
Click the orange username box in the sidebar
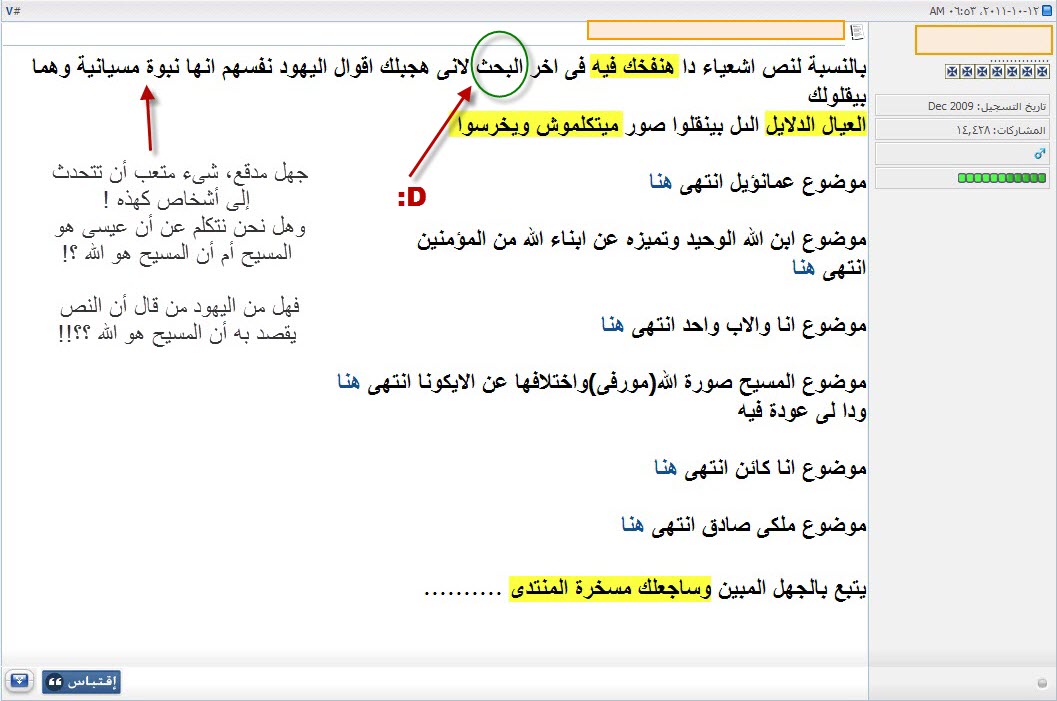click(x=983, y=41)
